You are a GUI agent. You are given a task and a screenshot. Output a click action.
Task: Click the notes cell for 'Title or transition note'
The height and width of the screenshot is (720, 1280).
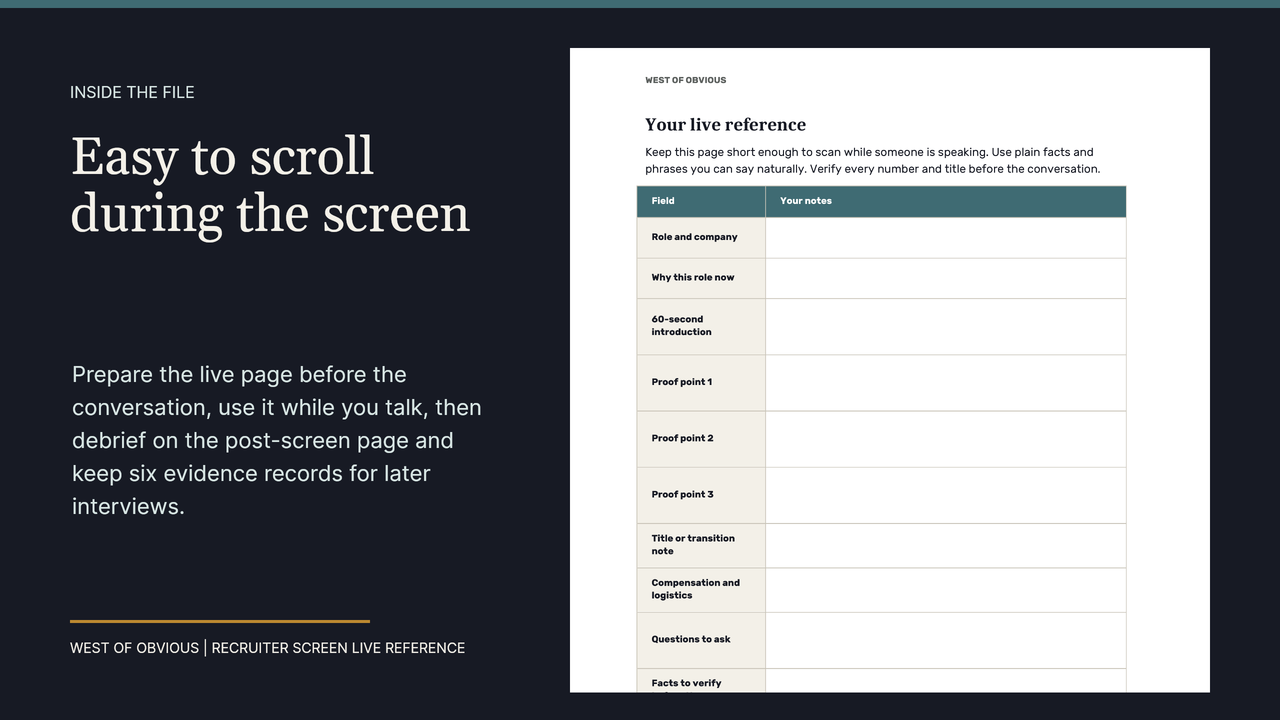[946, 546]
